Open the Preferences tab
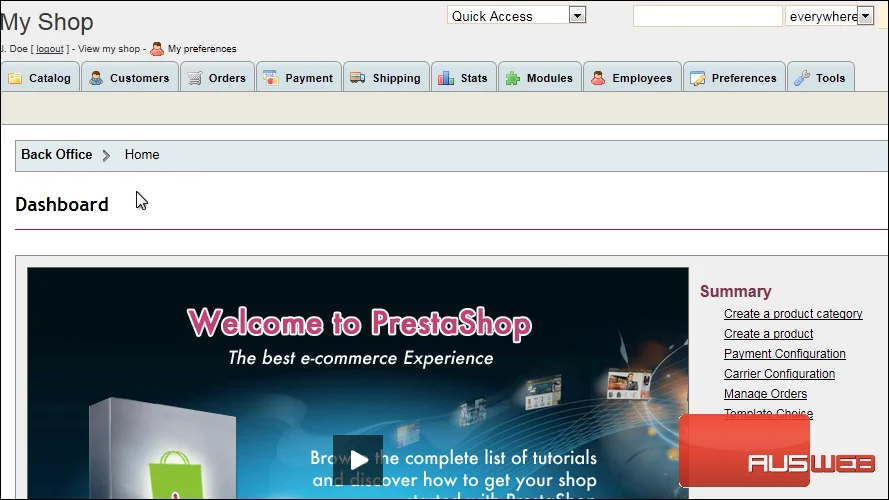The width and height of the screenshot is (889, 500). coord(734,77)
